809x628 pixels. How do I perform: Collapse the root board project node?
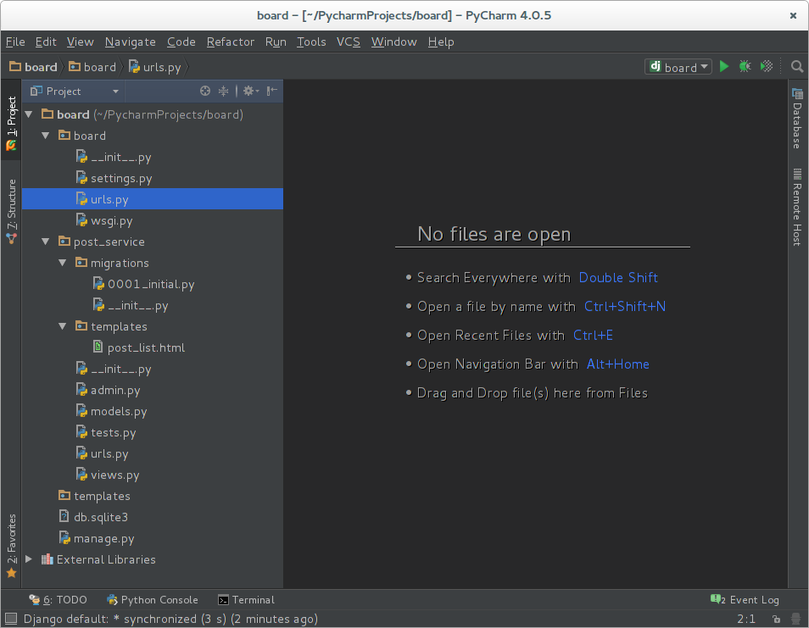[x=29, y=115]
